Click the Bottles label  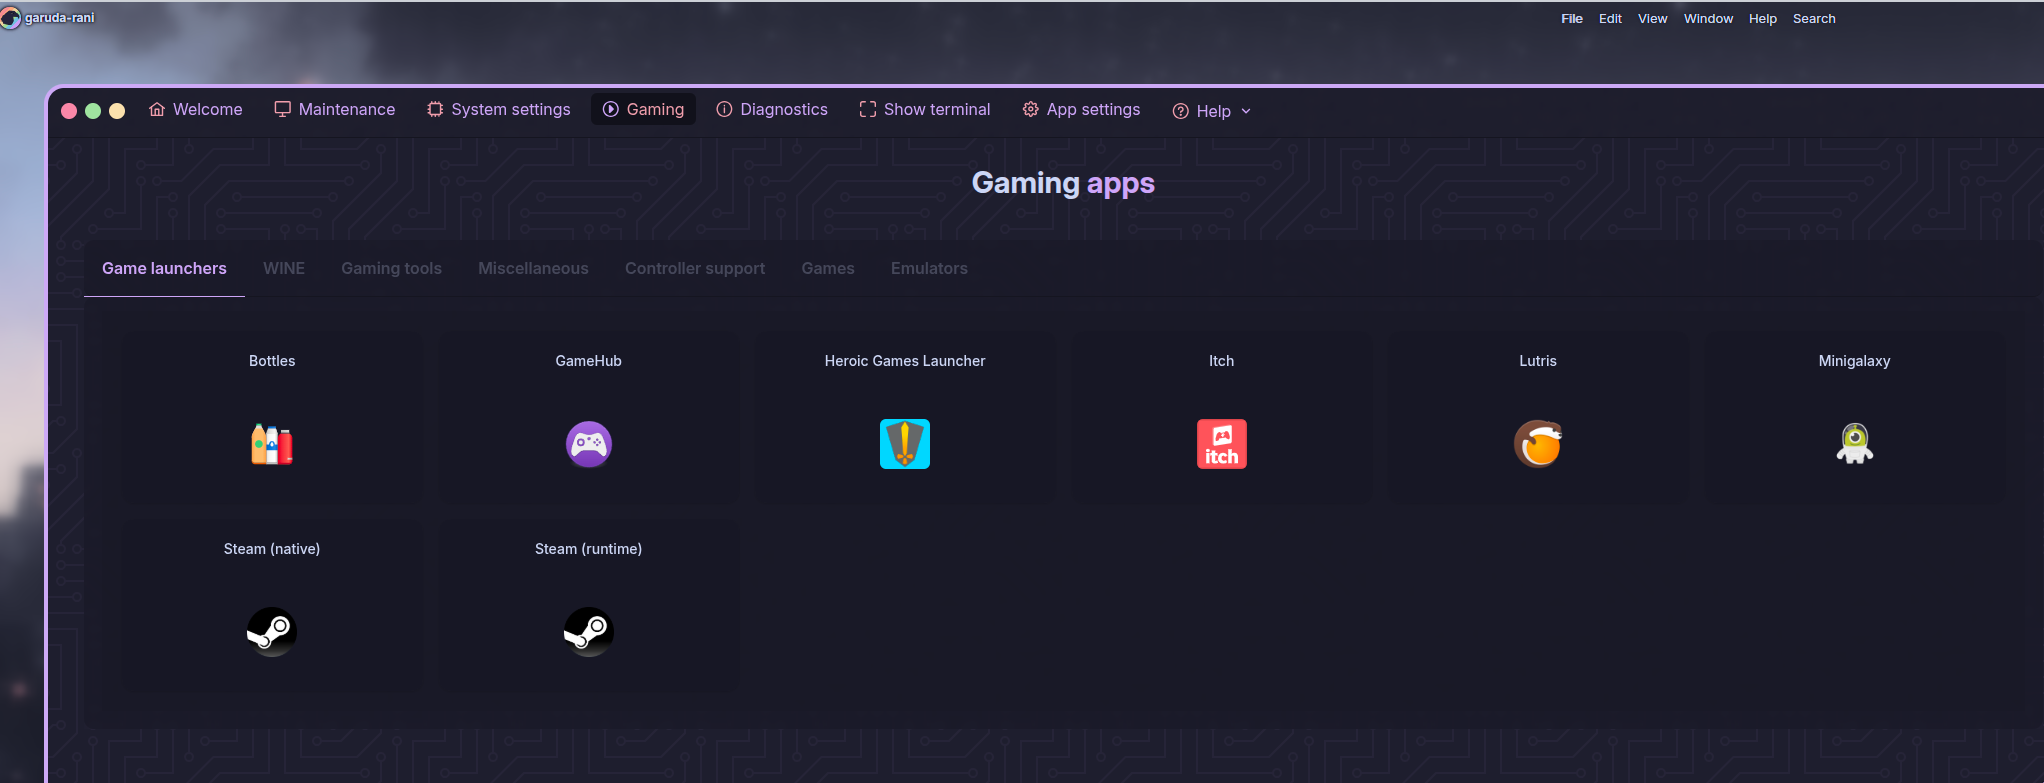click(272, 361)
